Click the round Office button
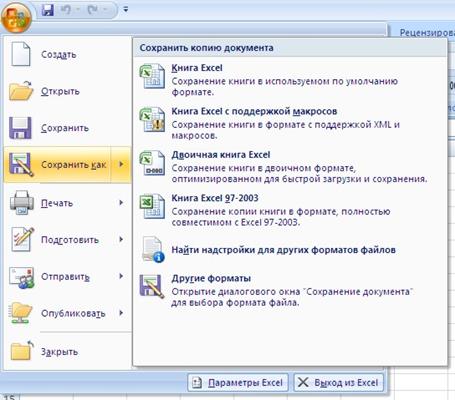Viewport: 455px width, 400px height. pos(16,16)
